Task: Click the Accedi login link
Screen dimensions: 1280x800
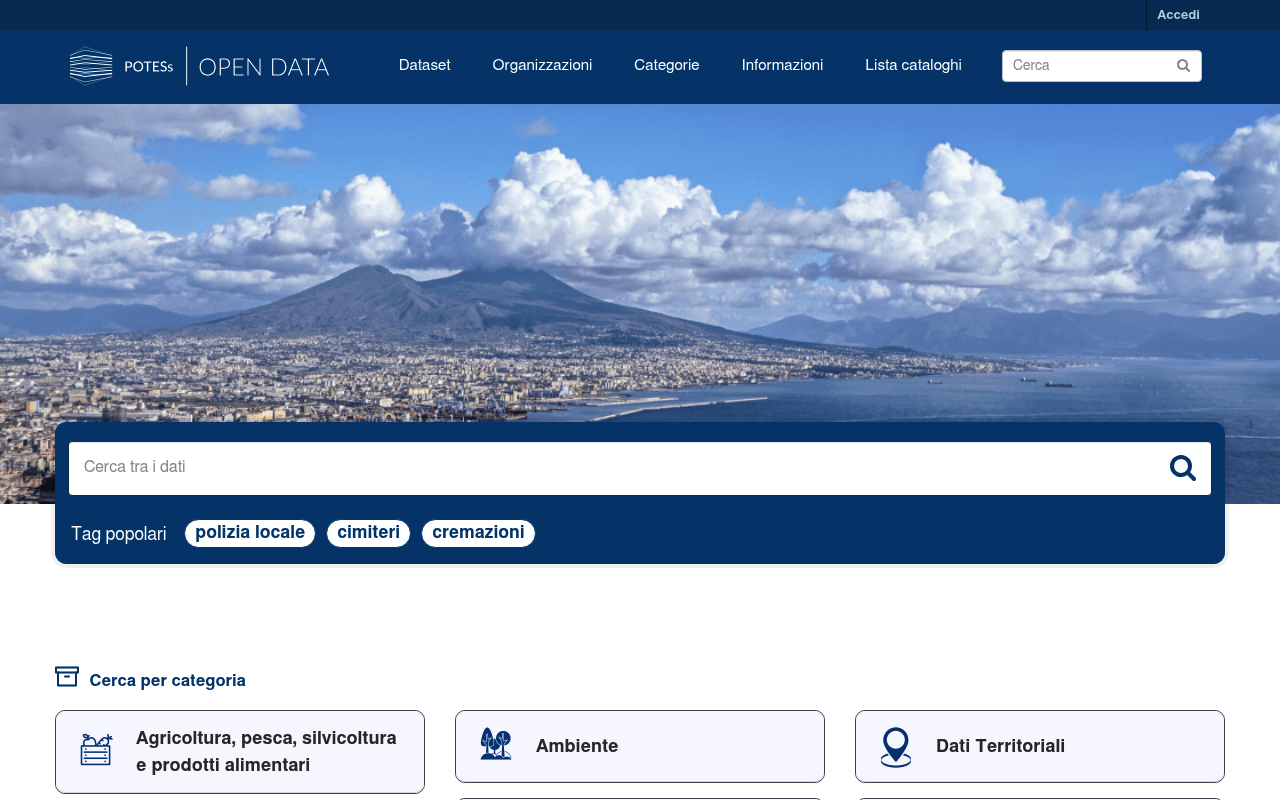Action: 1178,15
